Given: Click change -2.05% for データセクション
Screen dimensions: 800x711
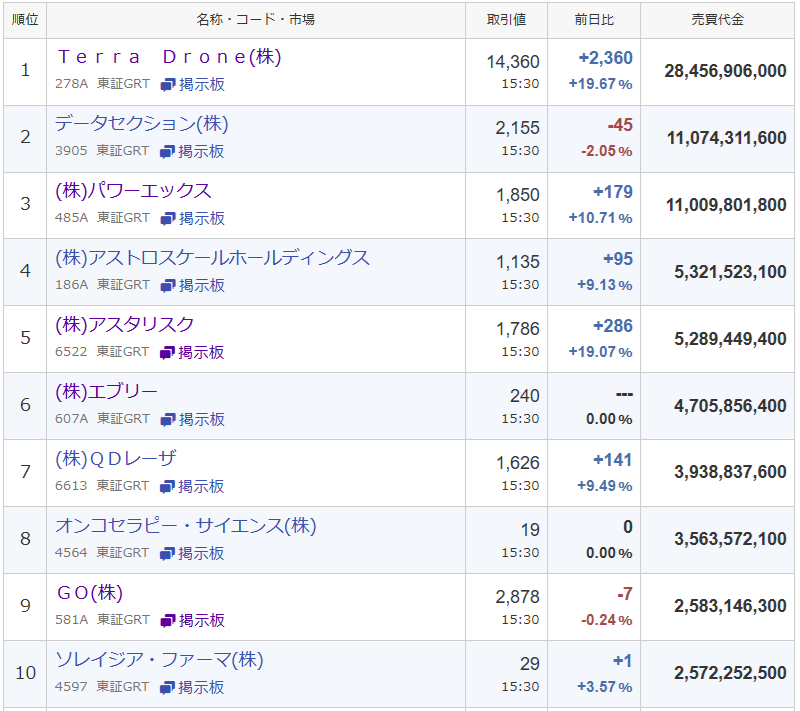Looking at the screenshot, I should pos(607,151).
